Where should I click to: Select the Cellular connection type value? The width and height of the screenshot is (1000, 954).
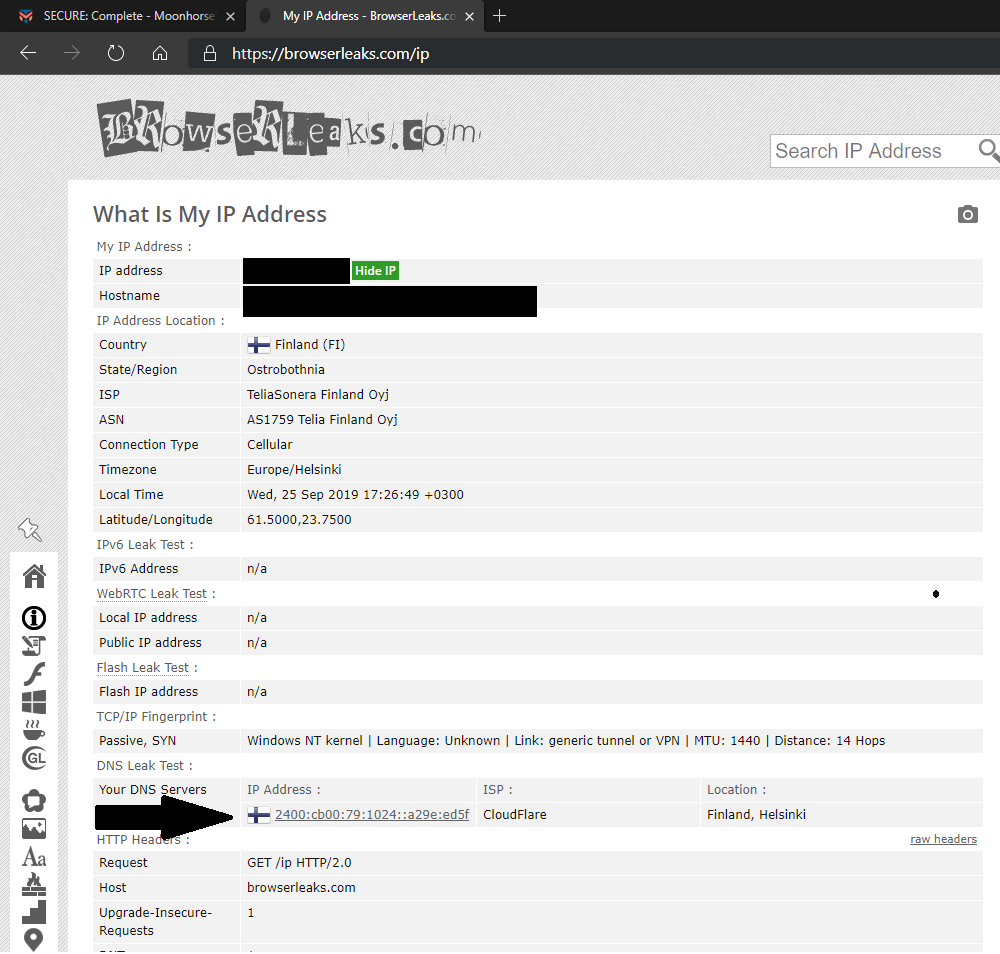pos(270,444)
